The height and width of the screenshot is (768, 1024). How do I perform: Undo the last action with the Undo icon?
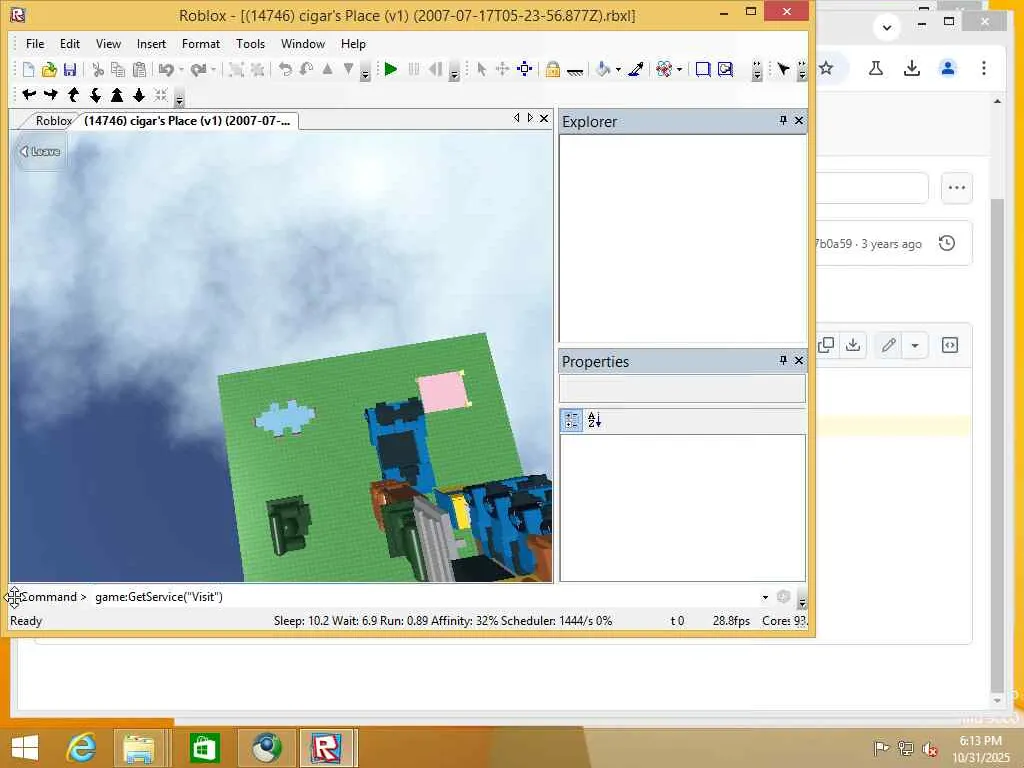[x=167, y=69]
